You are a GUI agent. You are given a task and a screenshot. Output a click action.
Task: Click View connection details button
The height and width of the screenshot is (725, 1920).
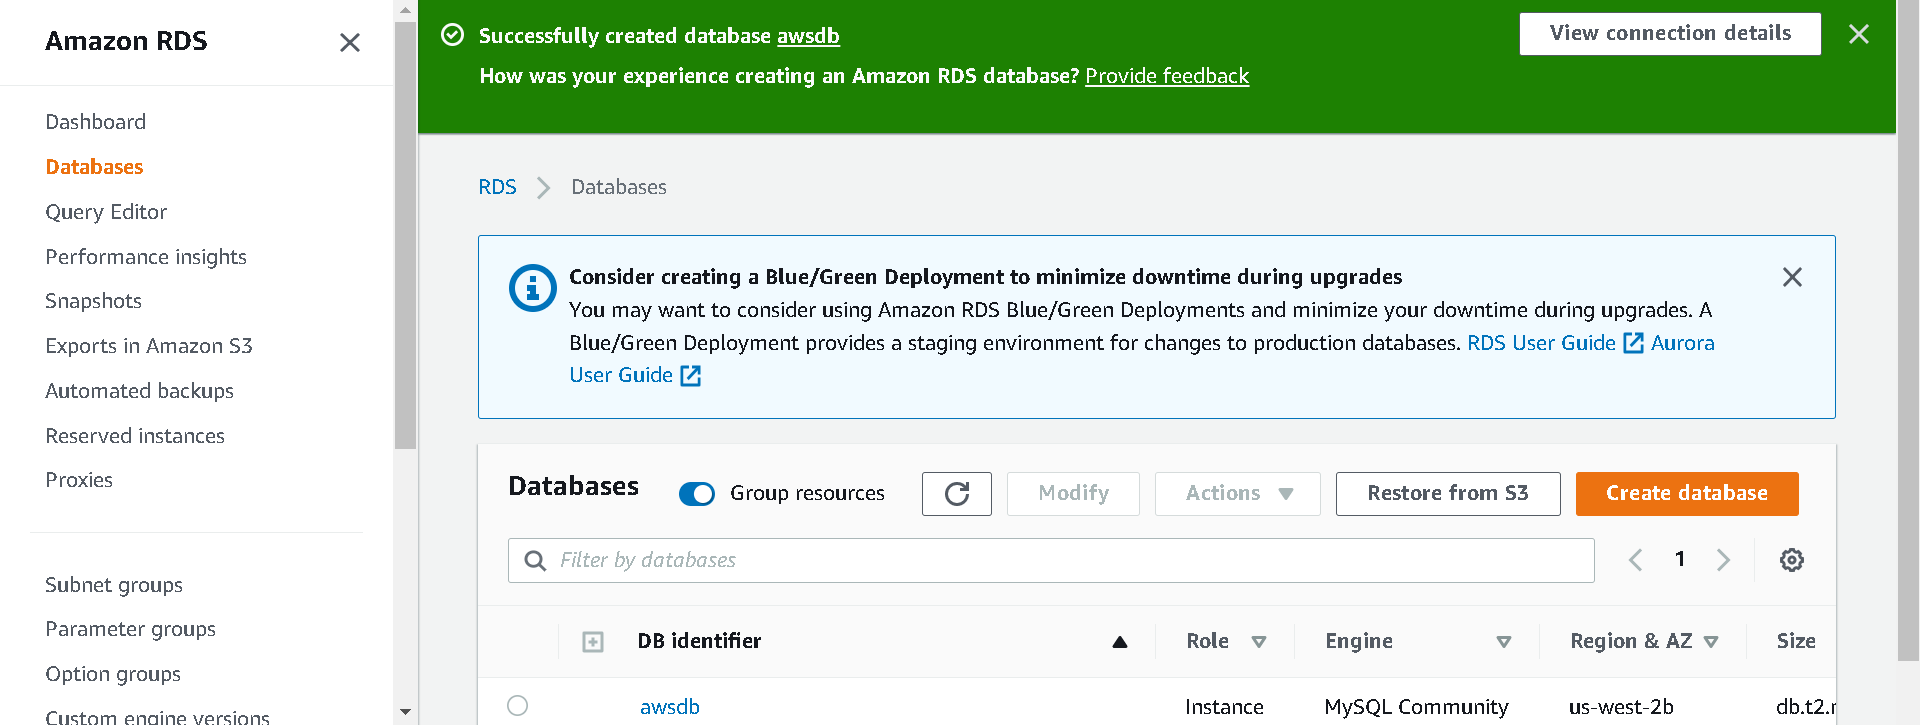point(1670,33)
